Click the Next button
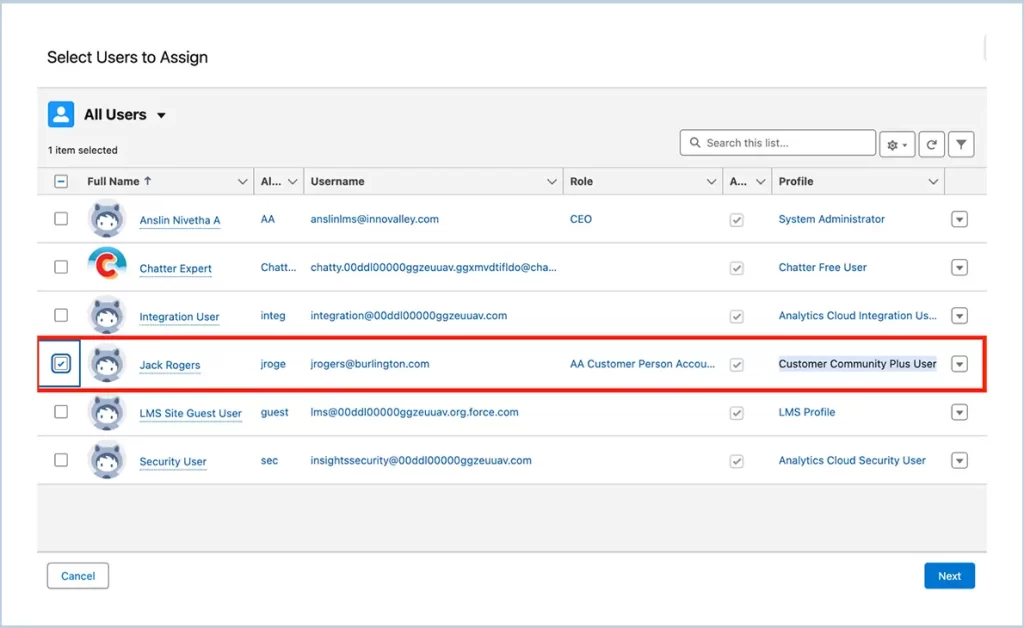This screenshot has height=628, width=1024. [x=950, y=576]
